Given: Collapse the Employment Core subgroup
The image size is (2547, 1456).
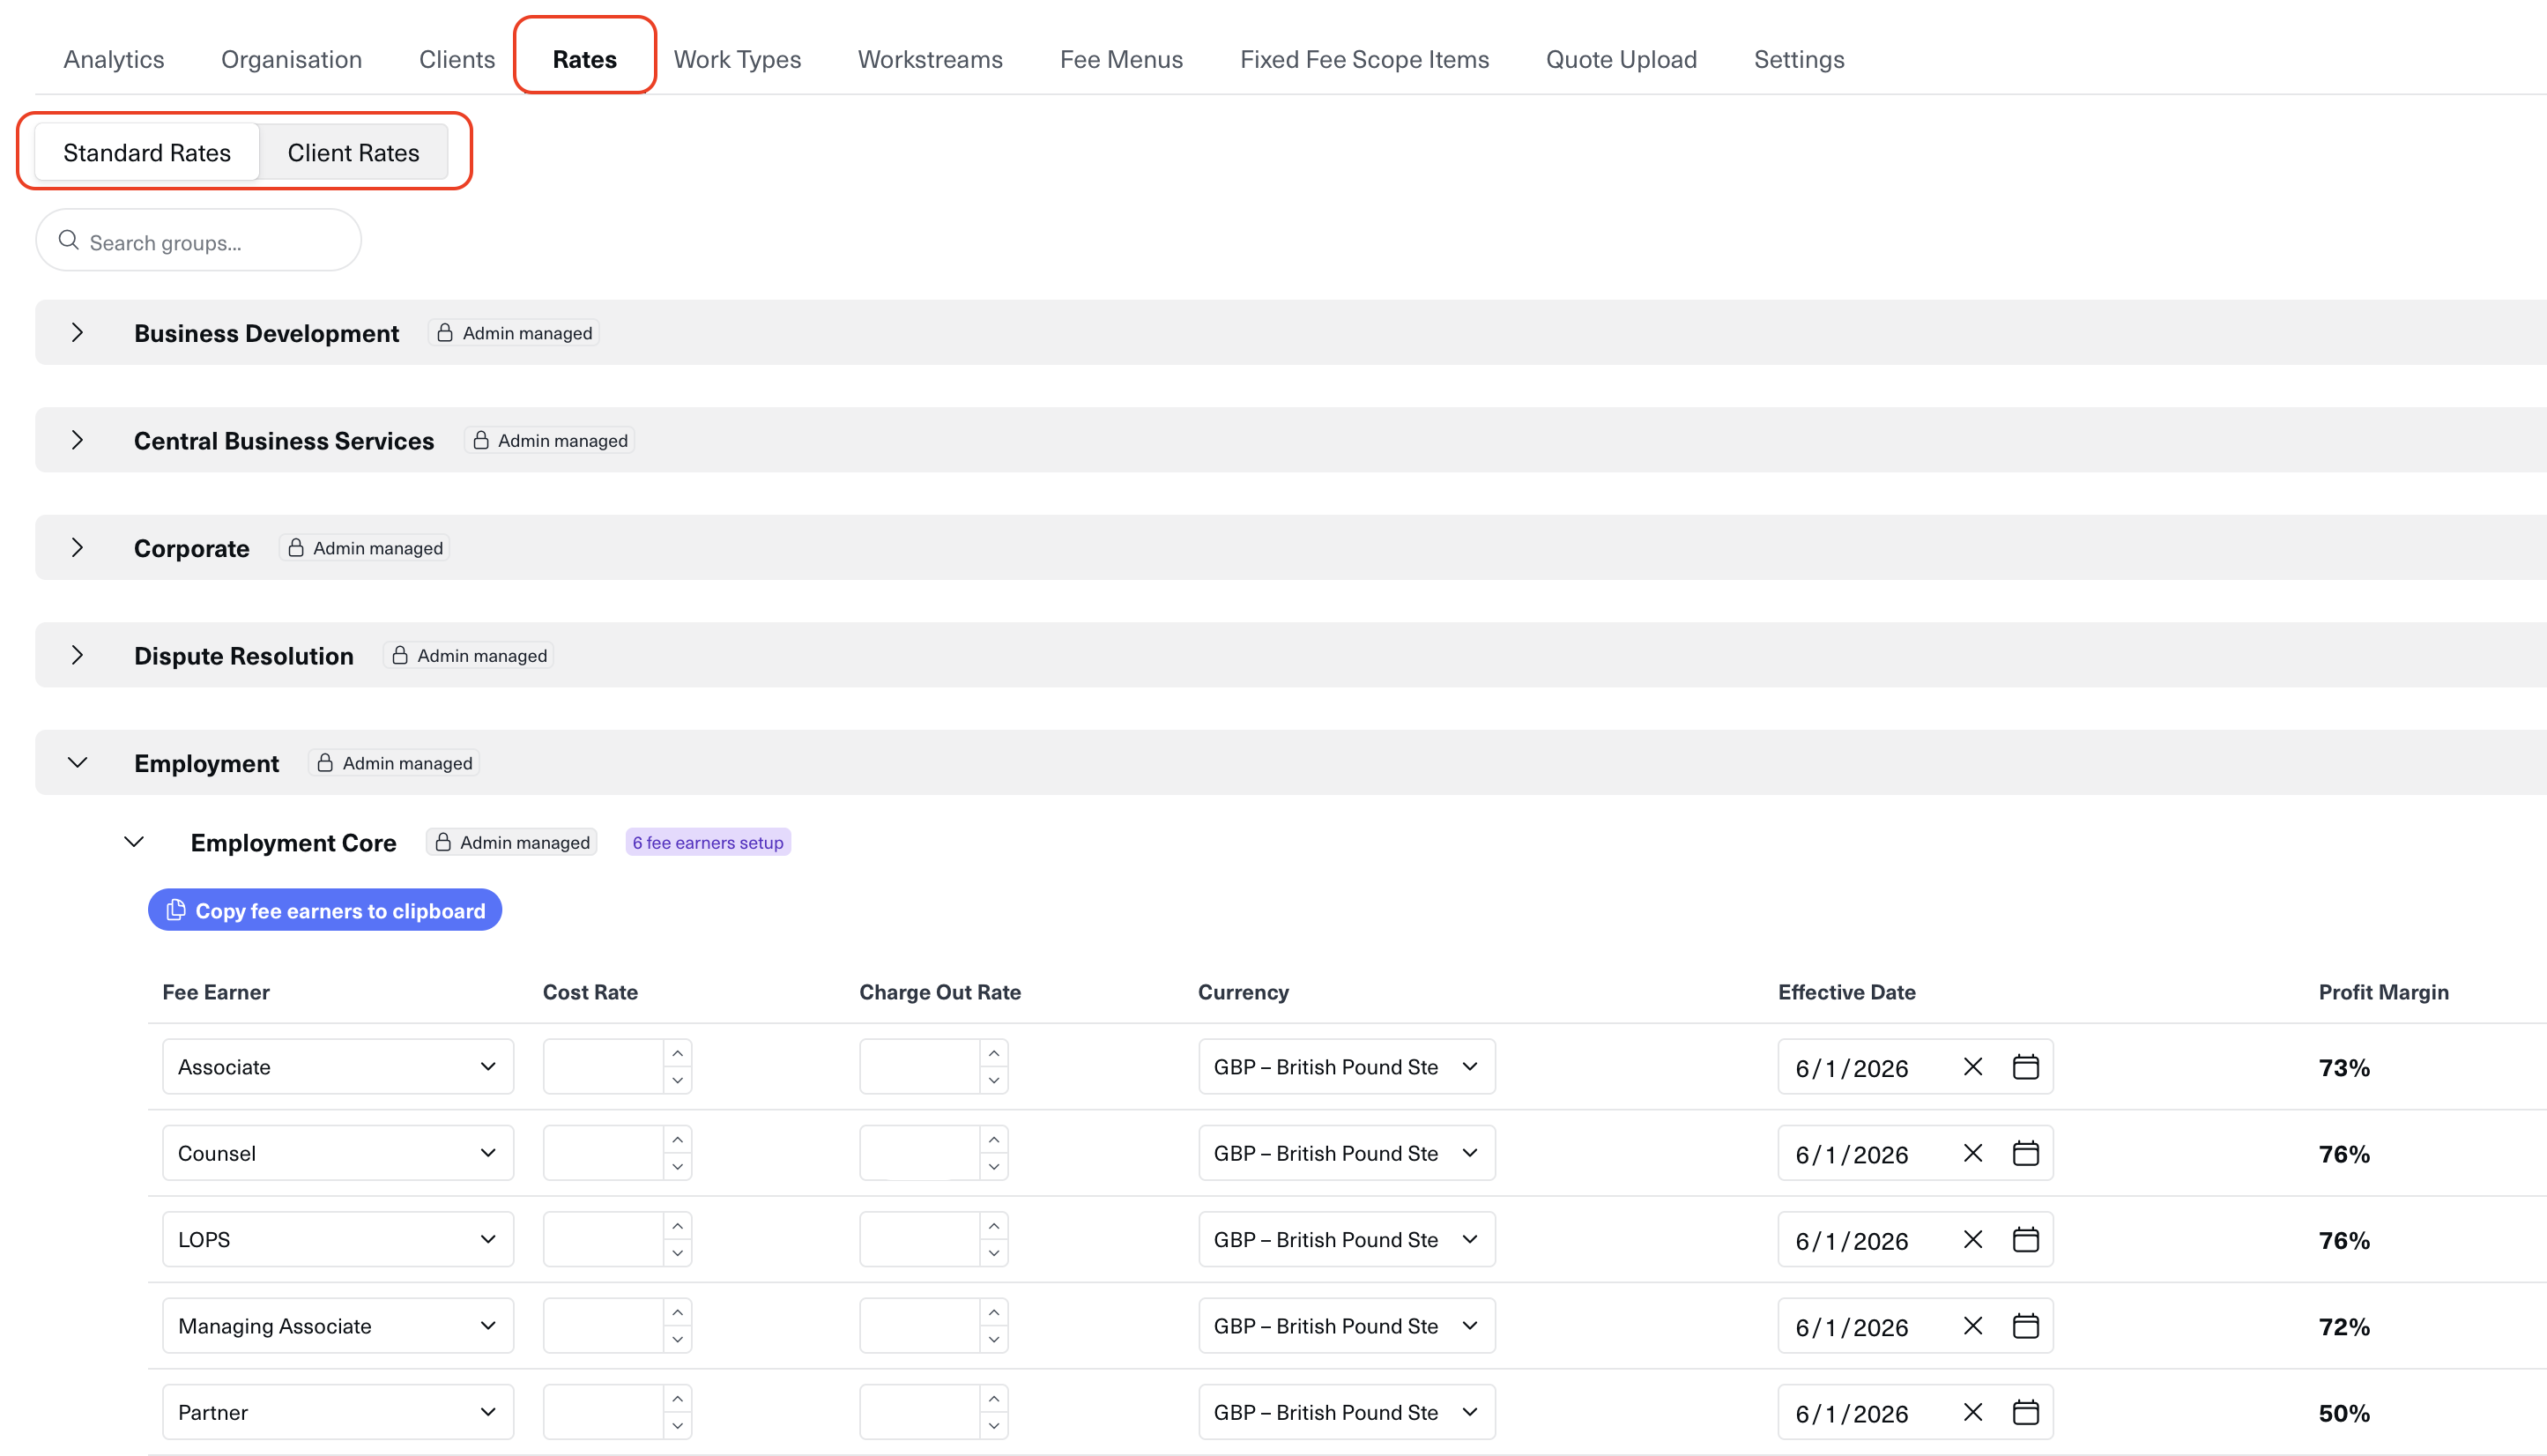Looking at the screenshot, I should [x=134, y=842].
